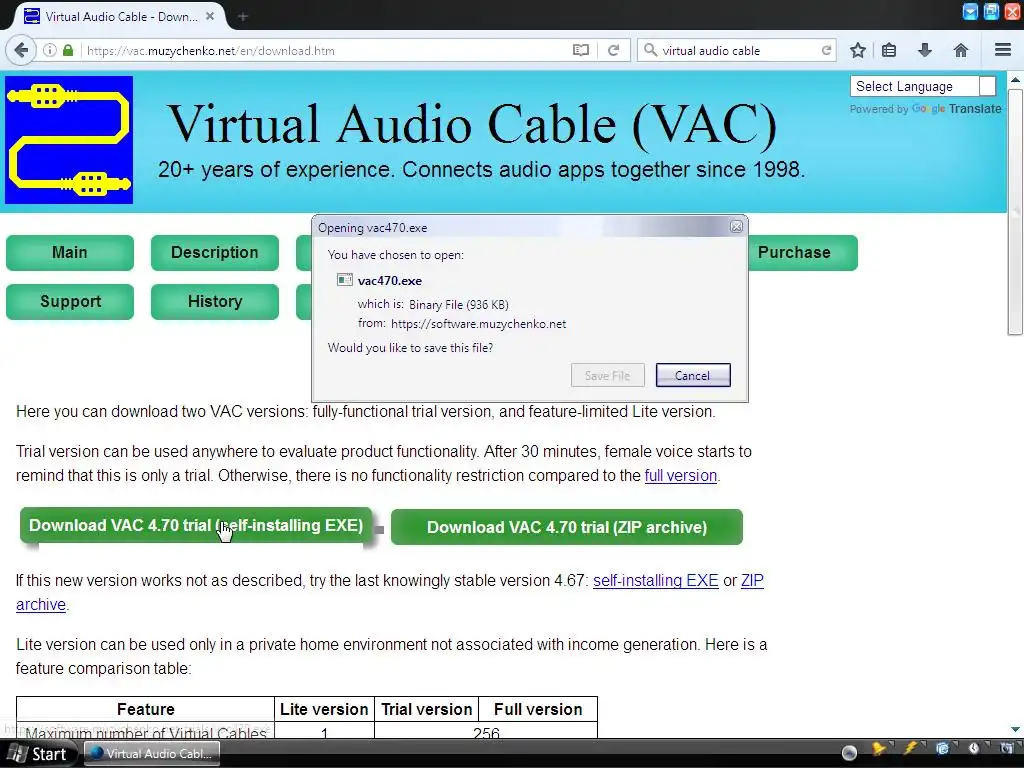1024x768 pixels.
Task: Focus the search box with virtual audio cable
Action: point(738,50)
